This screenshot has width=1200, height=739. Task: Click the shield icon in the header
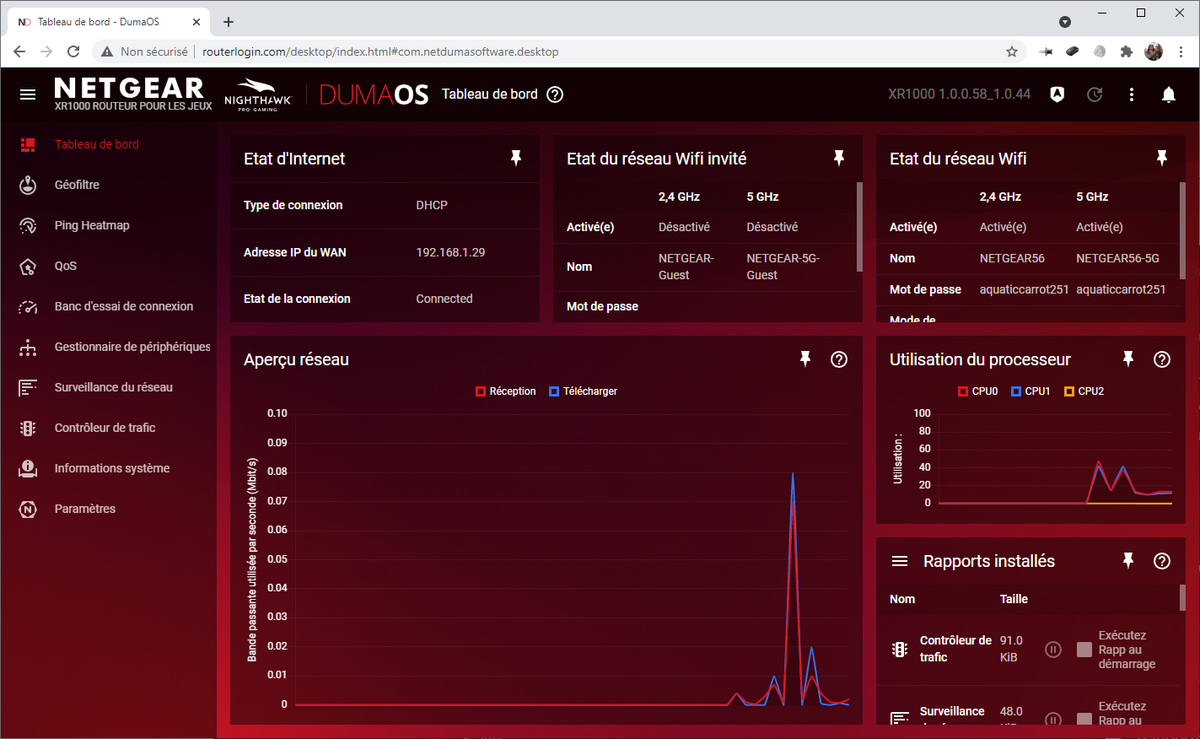[1057, 94]
